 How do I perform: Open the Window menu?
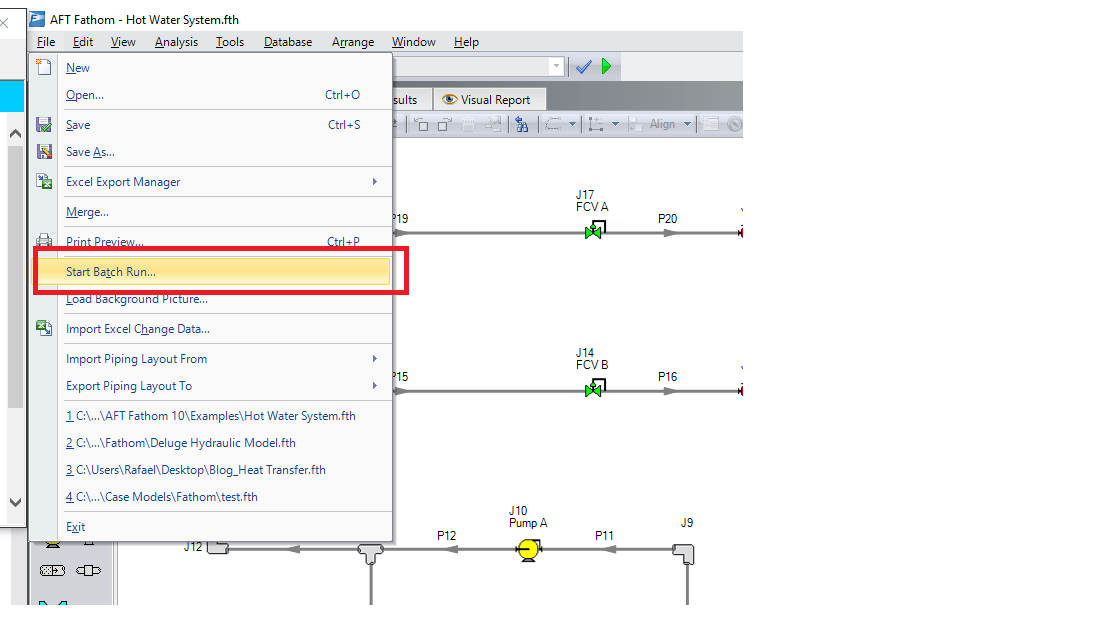pos(414,42)
